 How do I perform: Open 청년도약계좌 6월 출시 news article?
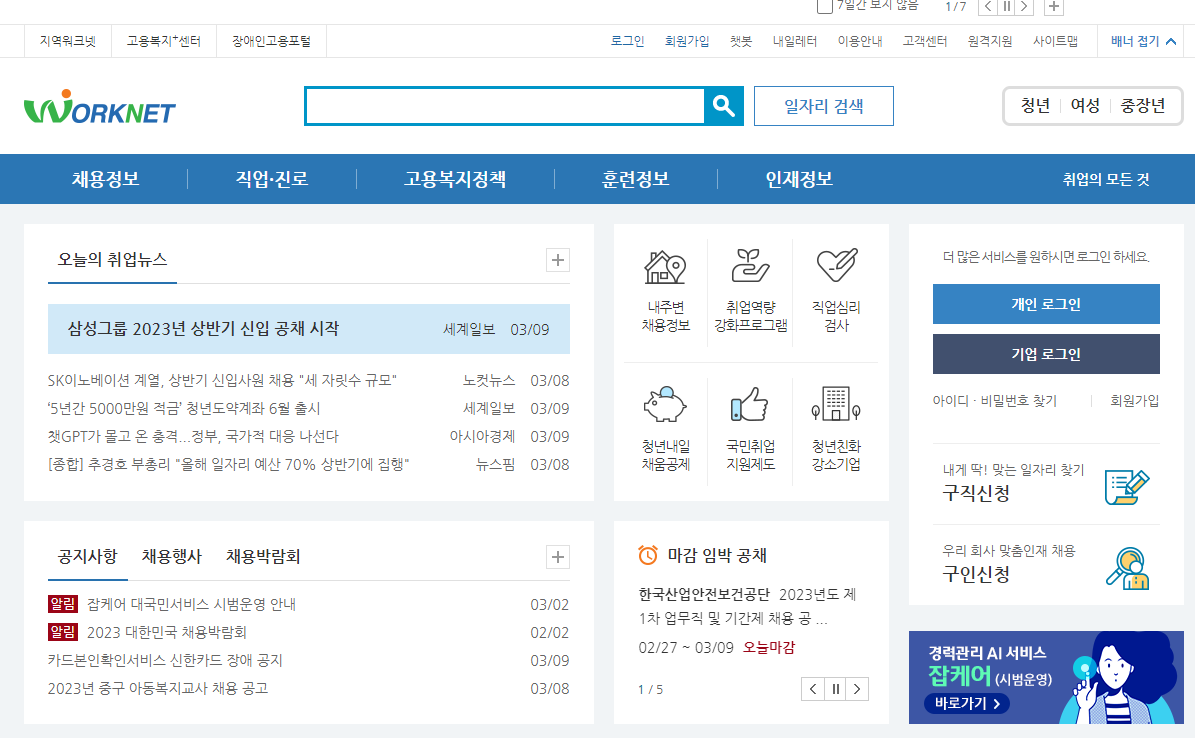point(184,409)
